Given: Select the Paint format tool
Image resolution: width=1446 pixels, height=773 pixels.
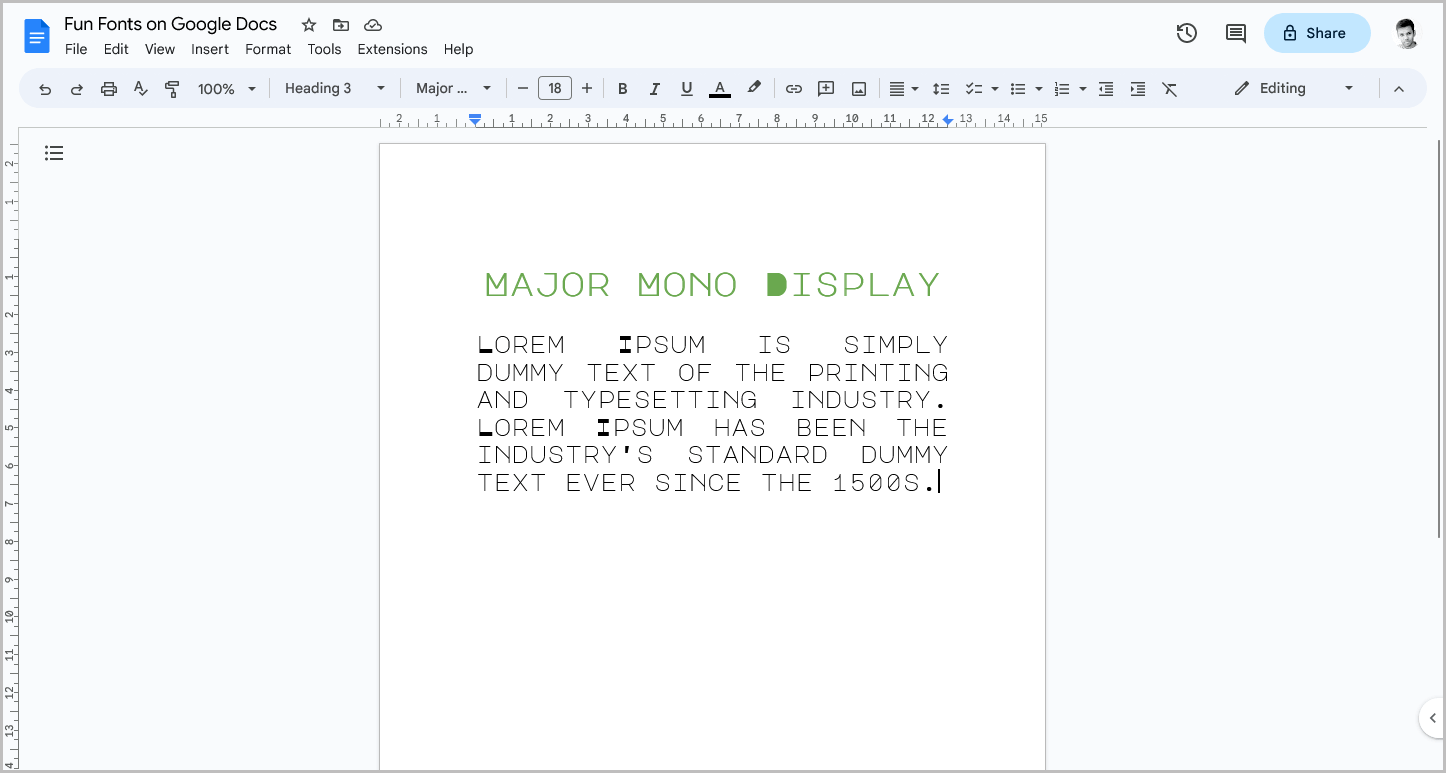Looking at the screenshot, I should (x=172, y=88).
